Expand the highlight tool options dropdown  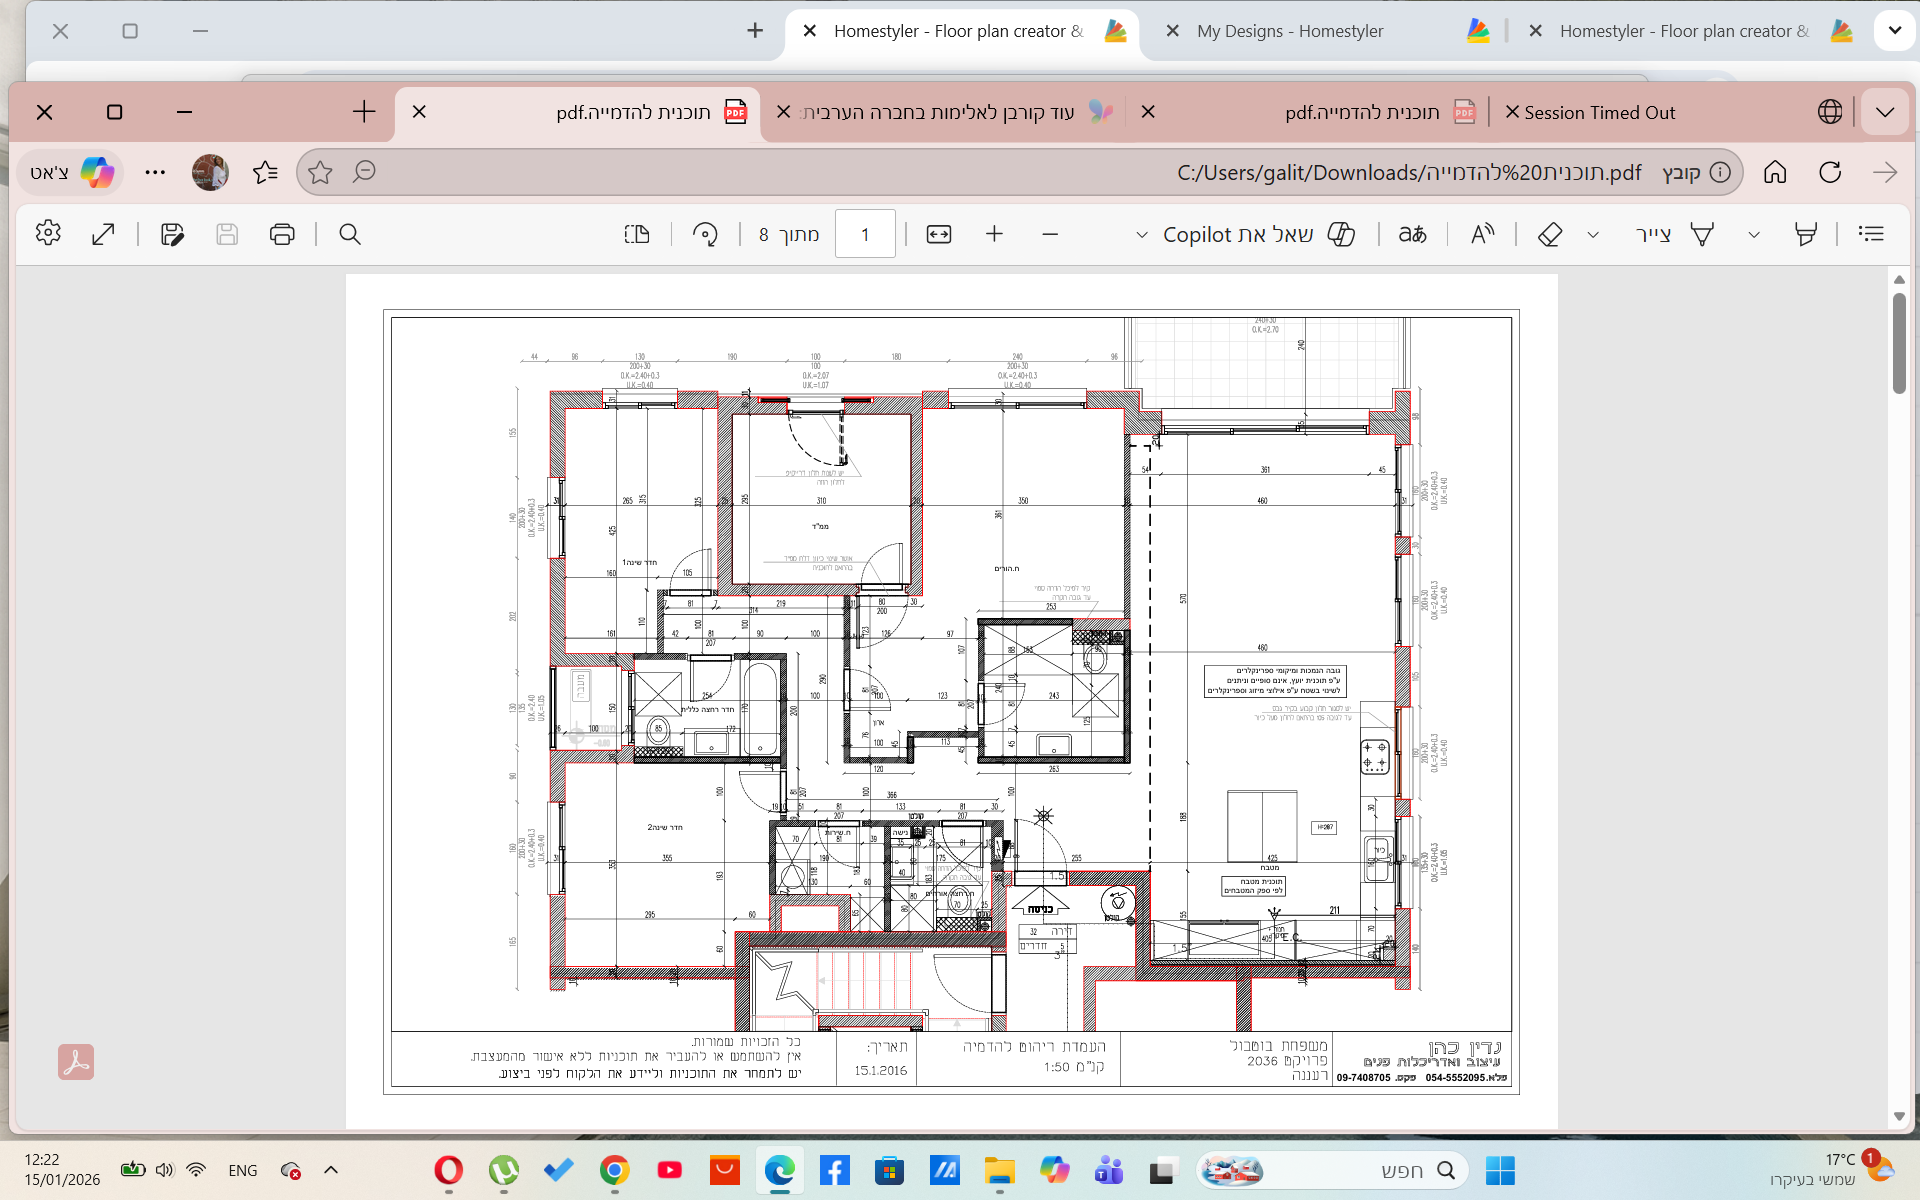(1753, 235)
